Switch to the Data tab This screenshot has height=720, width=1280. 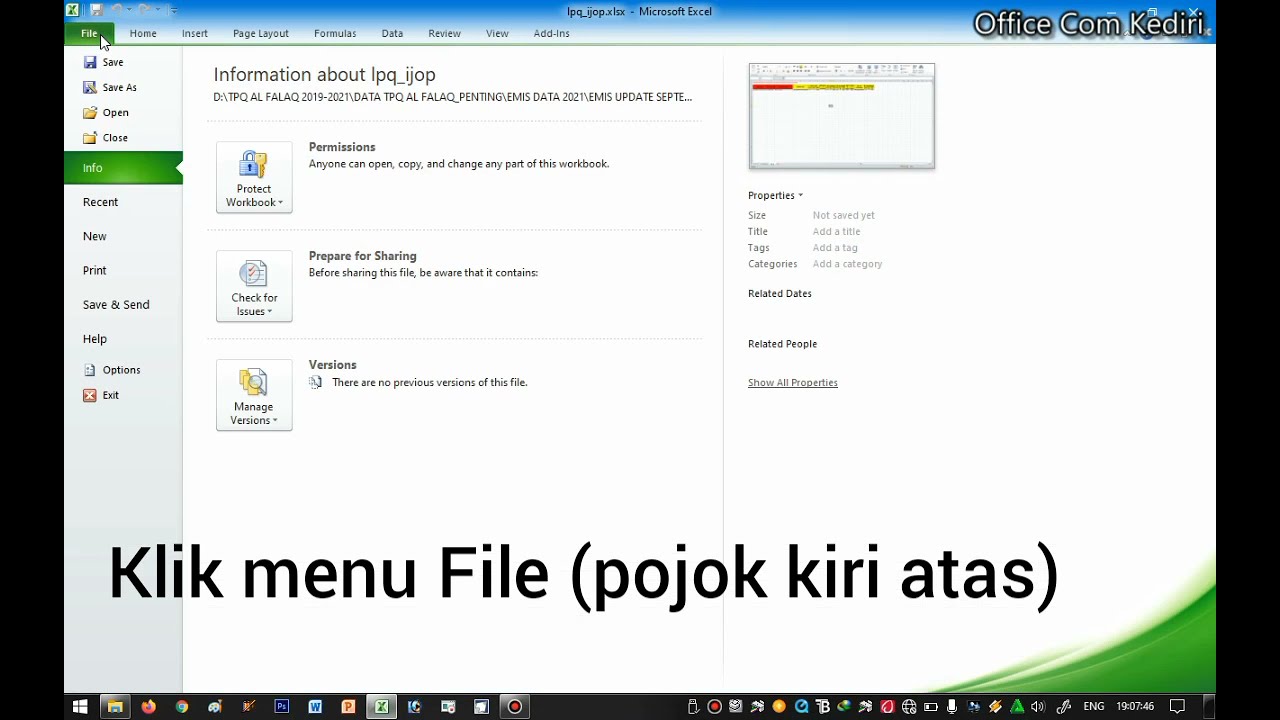pos(392,33)
